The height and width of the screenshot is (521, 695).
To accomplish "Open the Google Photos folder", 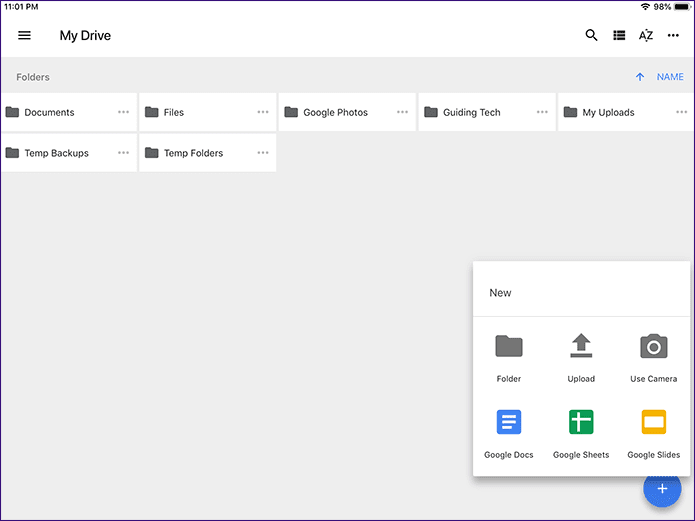I will [x=347, y=112].
